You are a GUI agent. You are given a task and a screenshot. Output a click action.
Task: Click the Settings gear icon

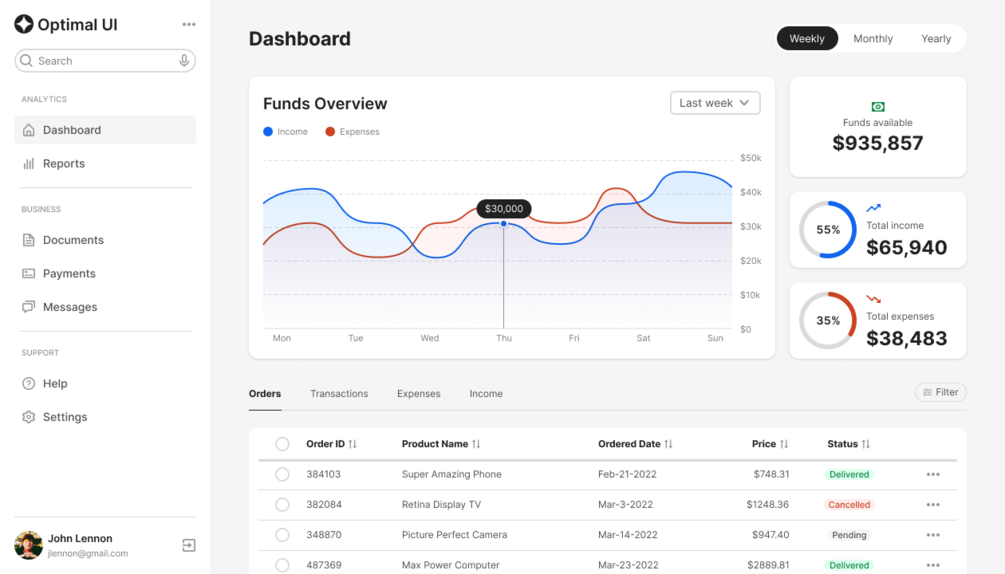coord(28,417)
